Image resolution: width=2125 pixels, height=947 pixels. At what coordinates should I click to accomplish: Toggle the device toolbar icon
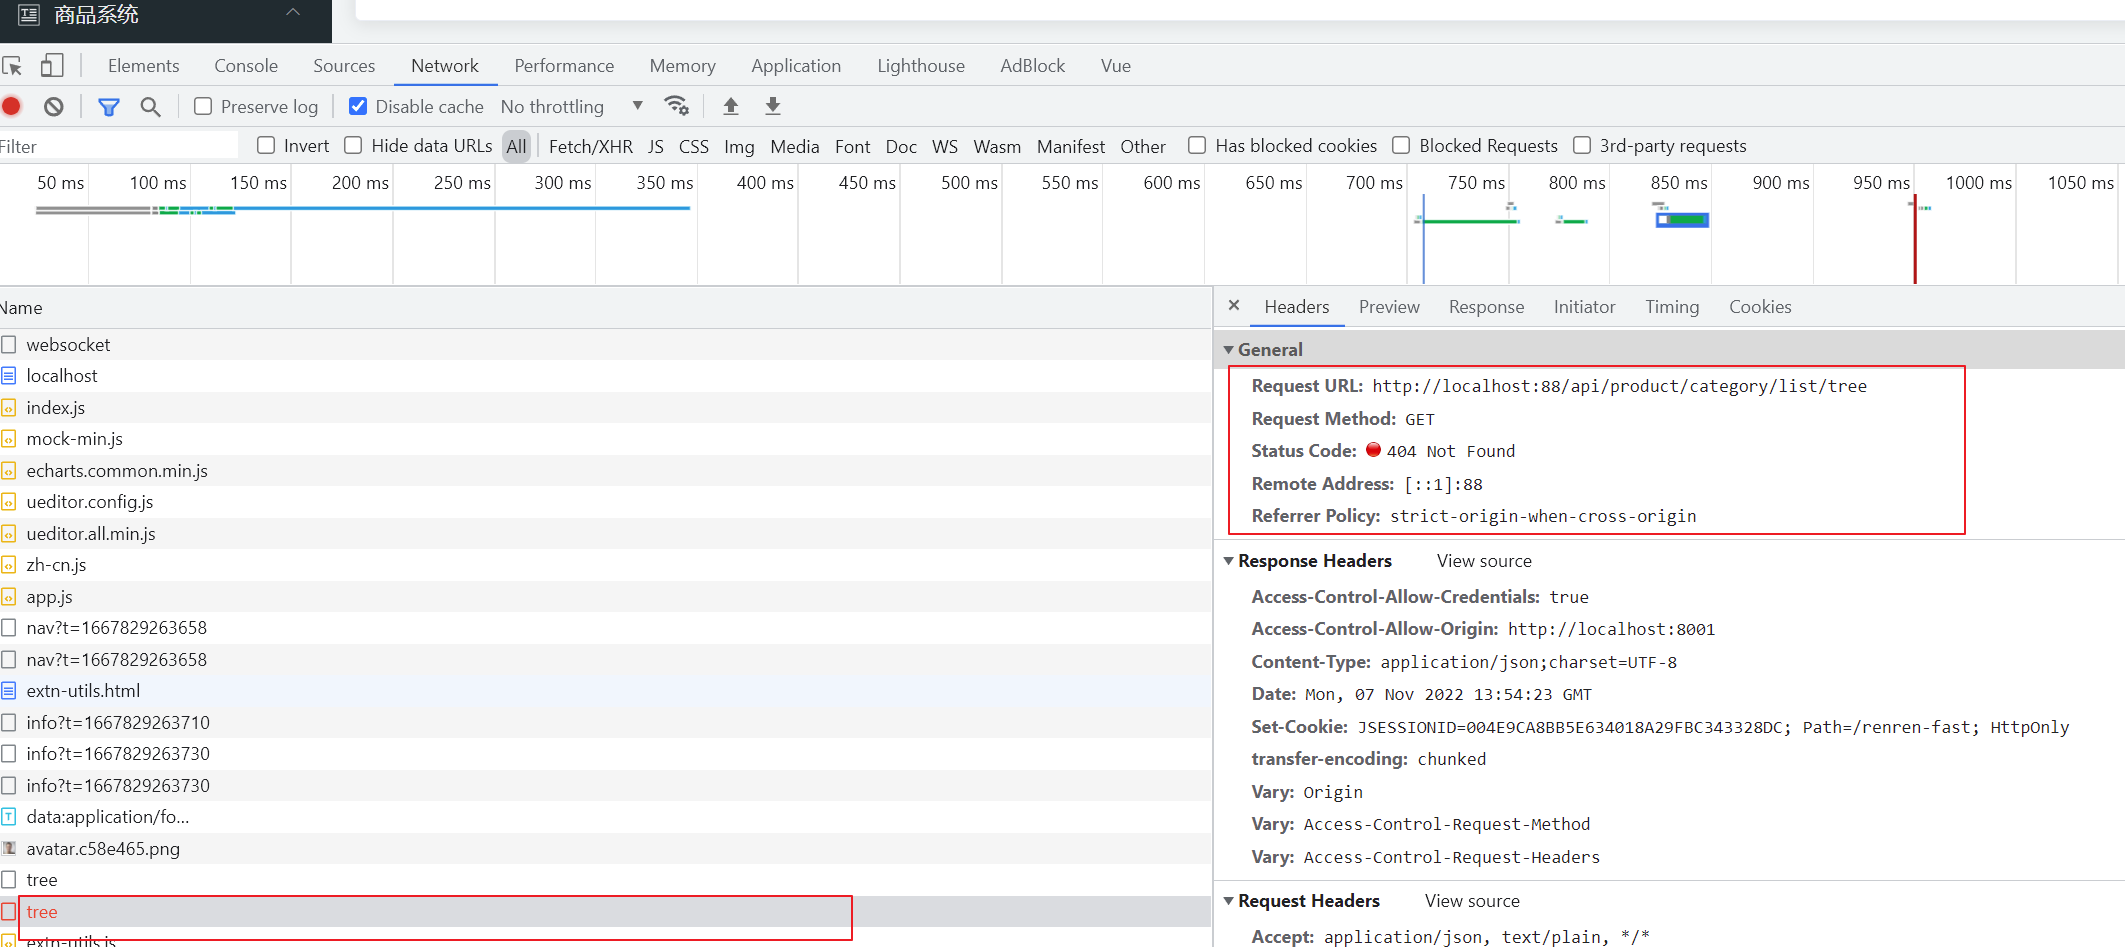52,66
